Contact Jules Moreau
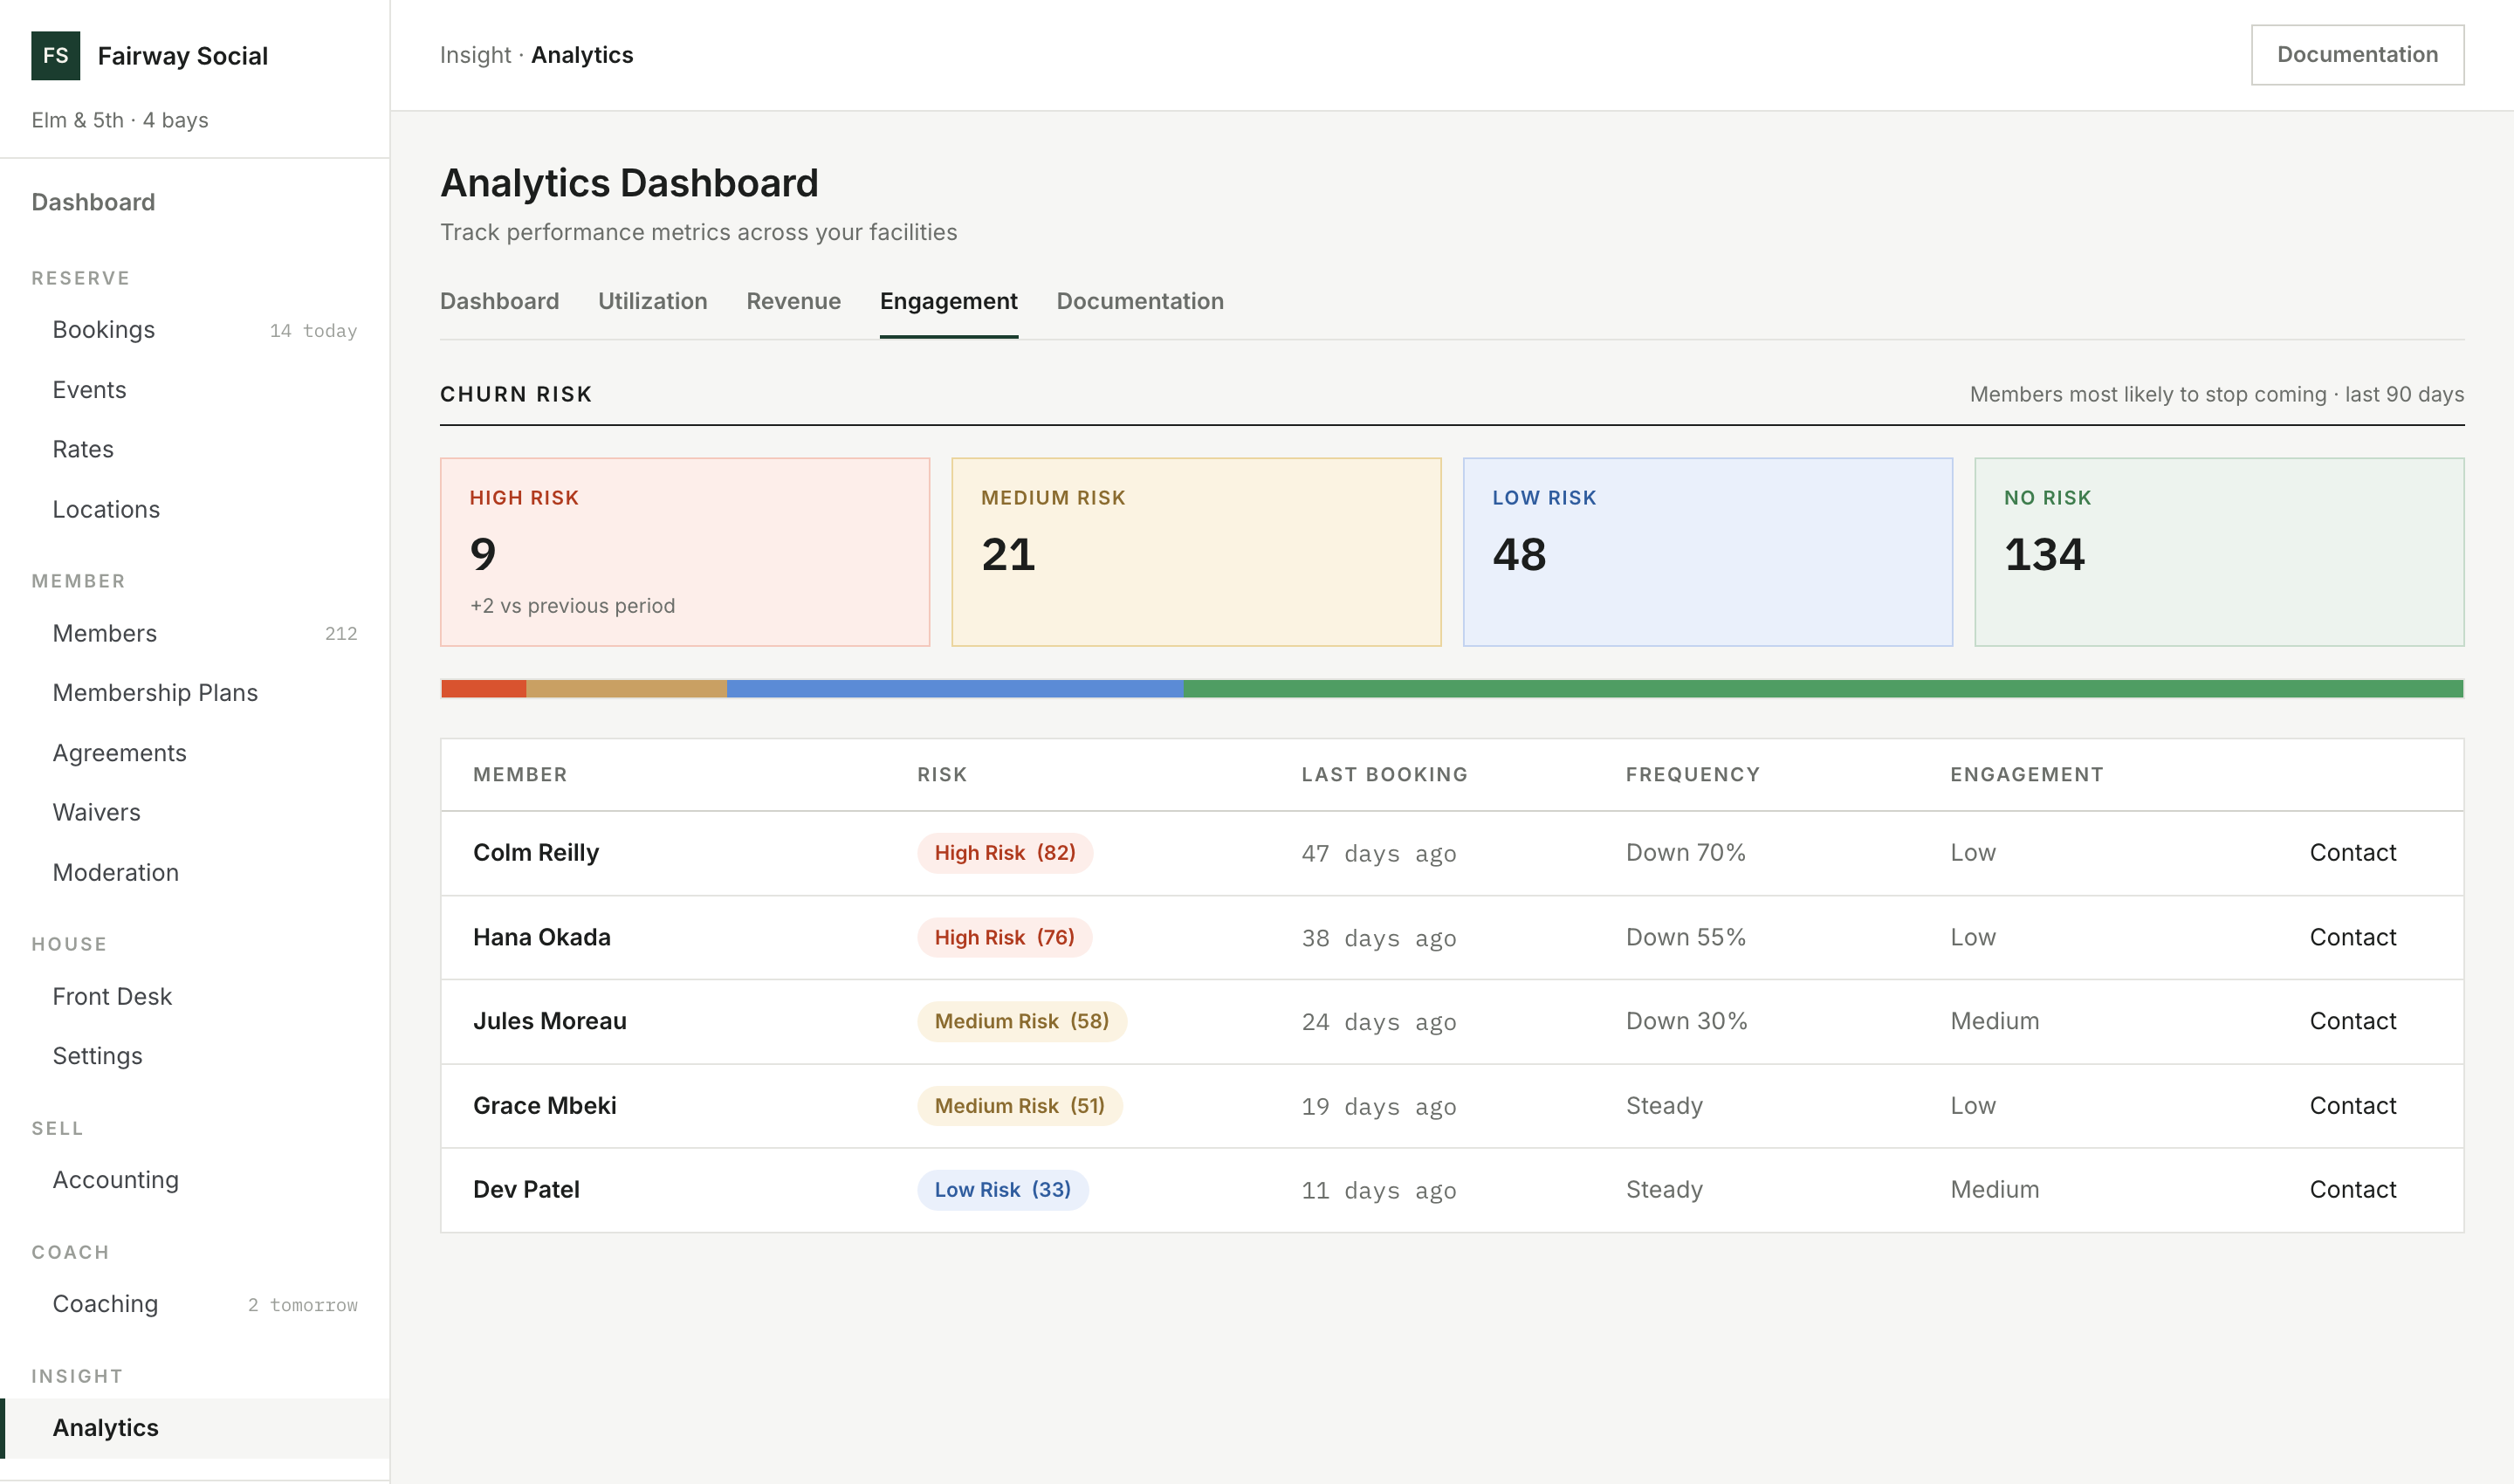This screenshot has height=1484, width=2514. (x=2352, y=1021)
